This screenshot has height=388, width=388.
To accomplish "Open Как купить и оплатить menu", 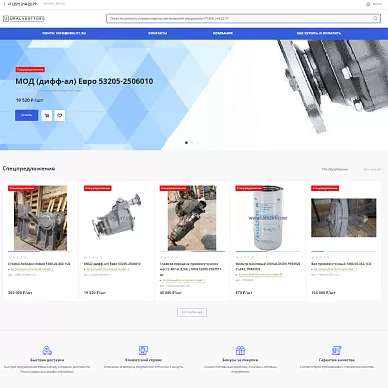I will 319,33.
